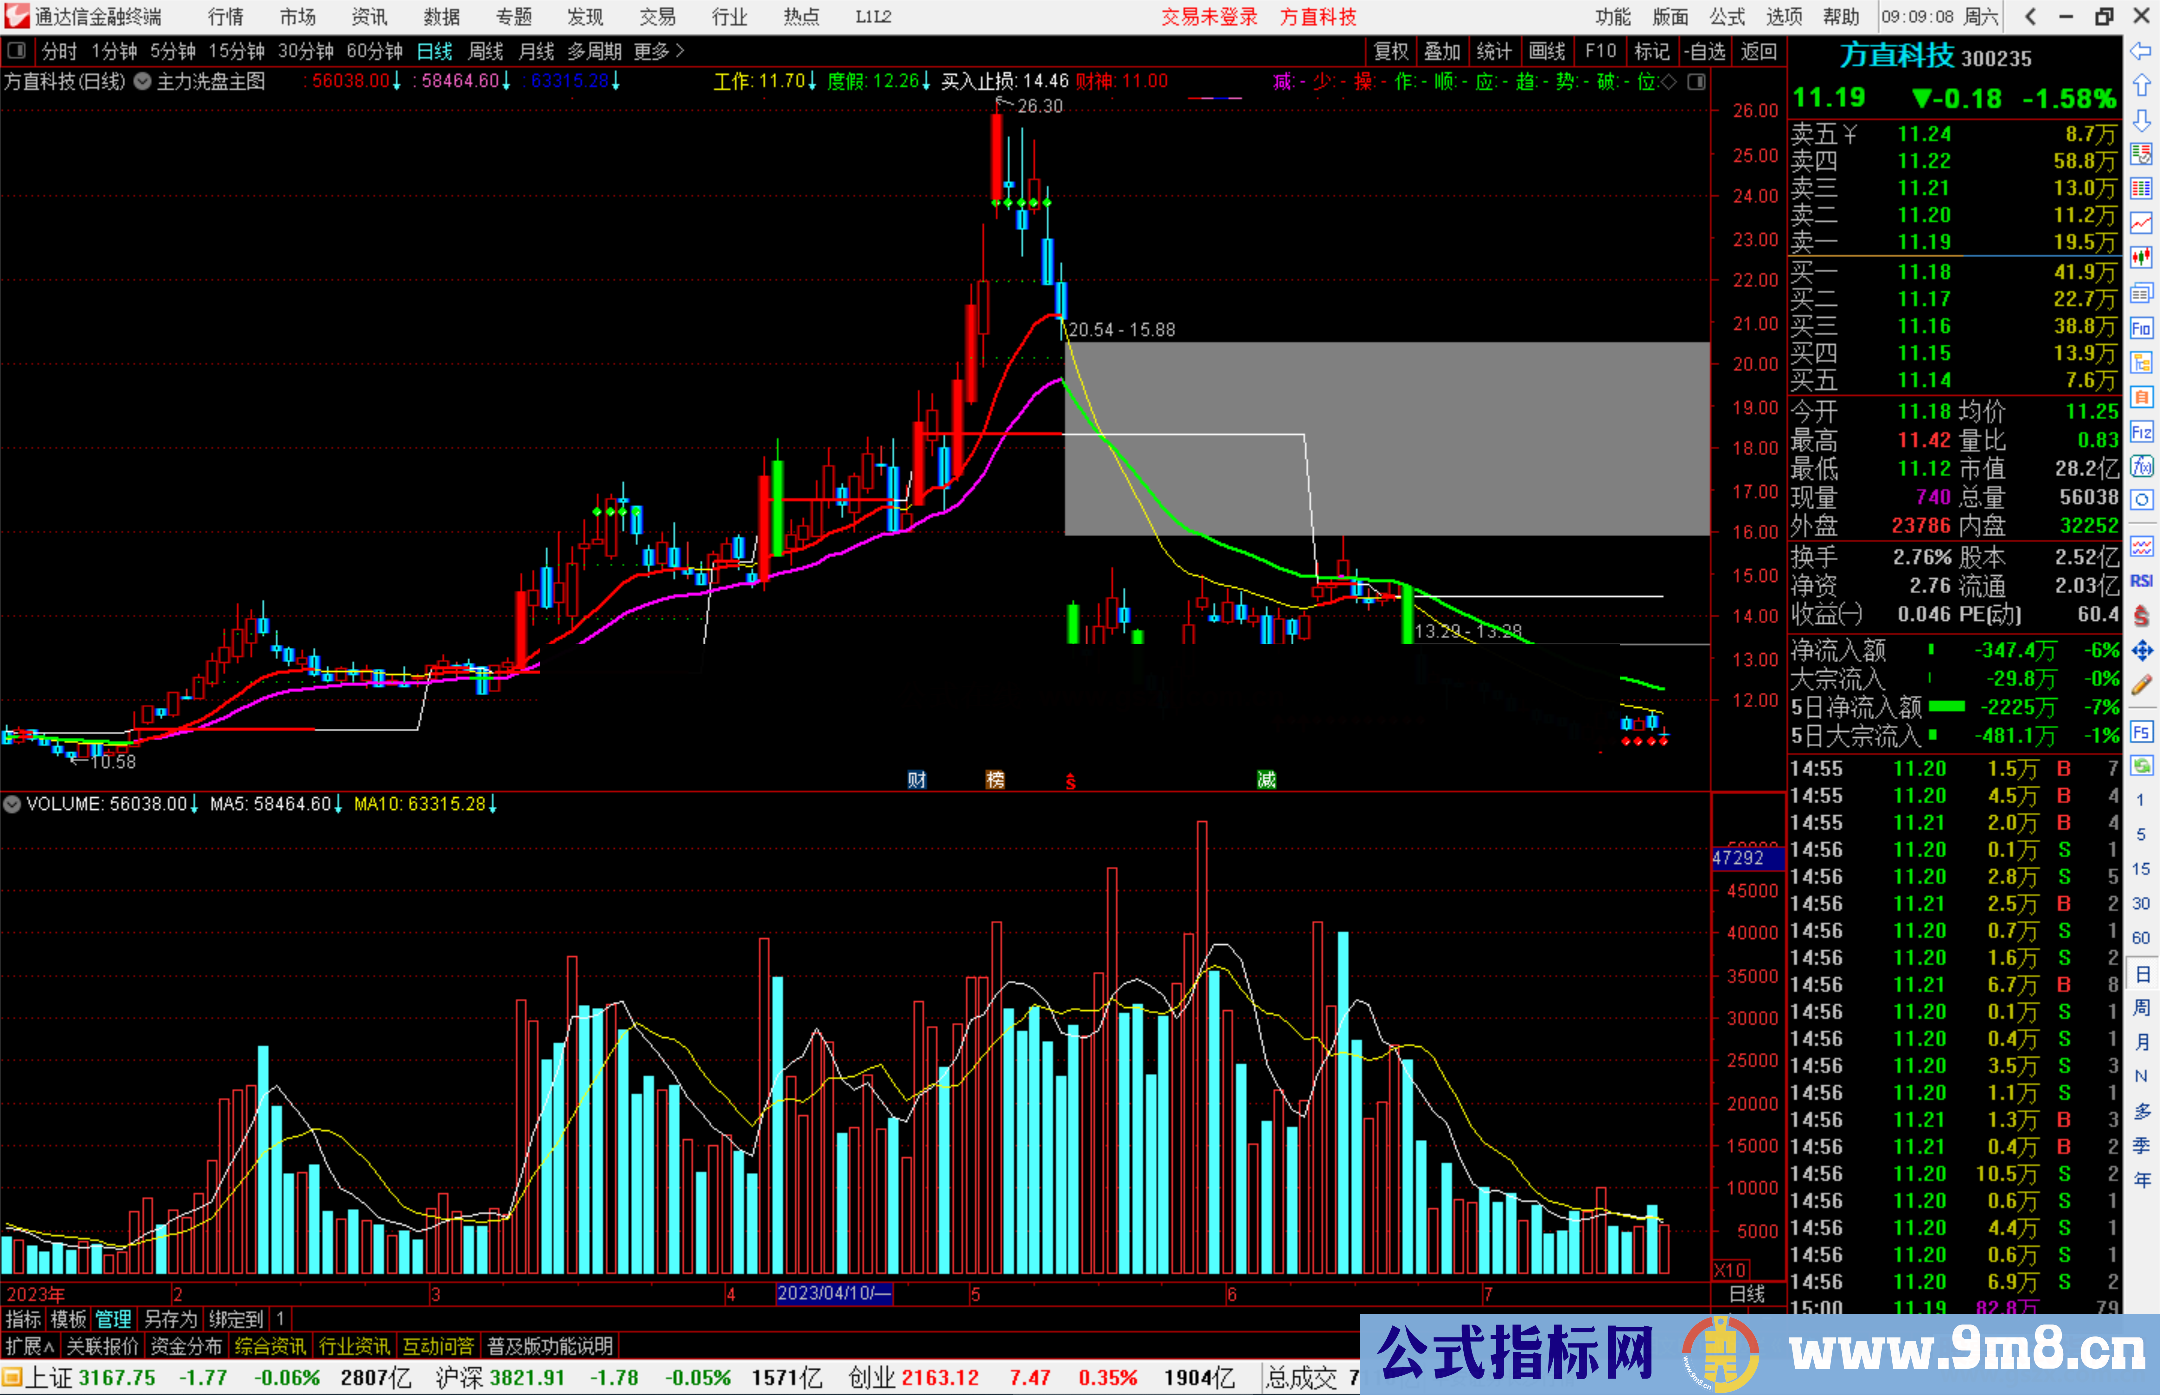Click the green refresh sidebar icon
Image resolution: width=2160 pixels, height=1395 pixels.
click(x=2141, y=766)
